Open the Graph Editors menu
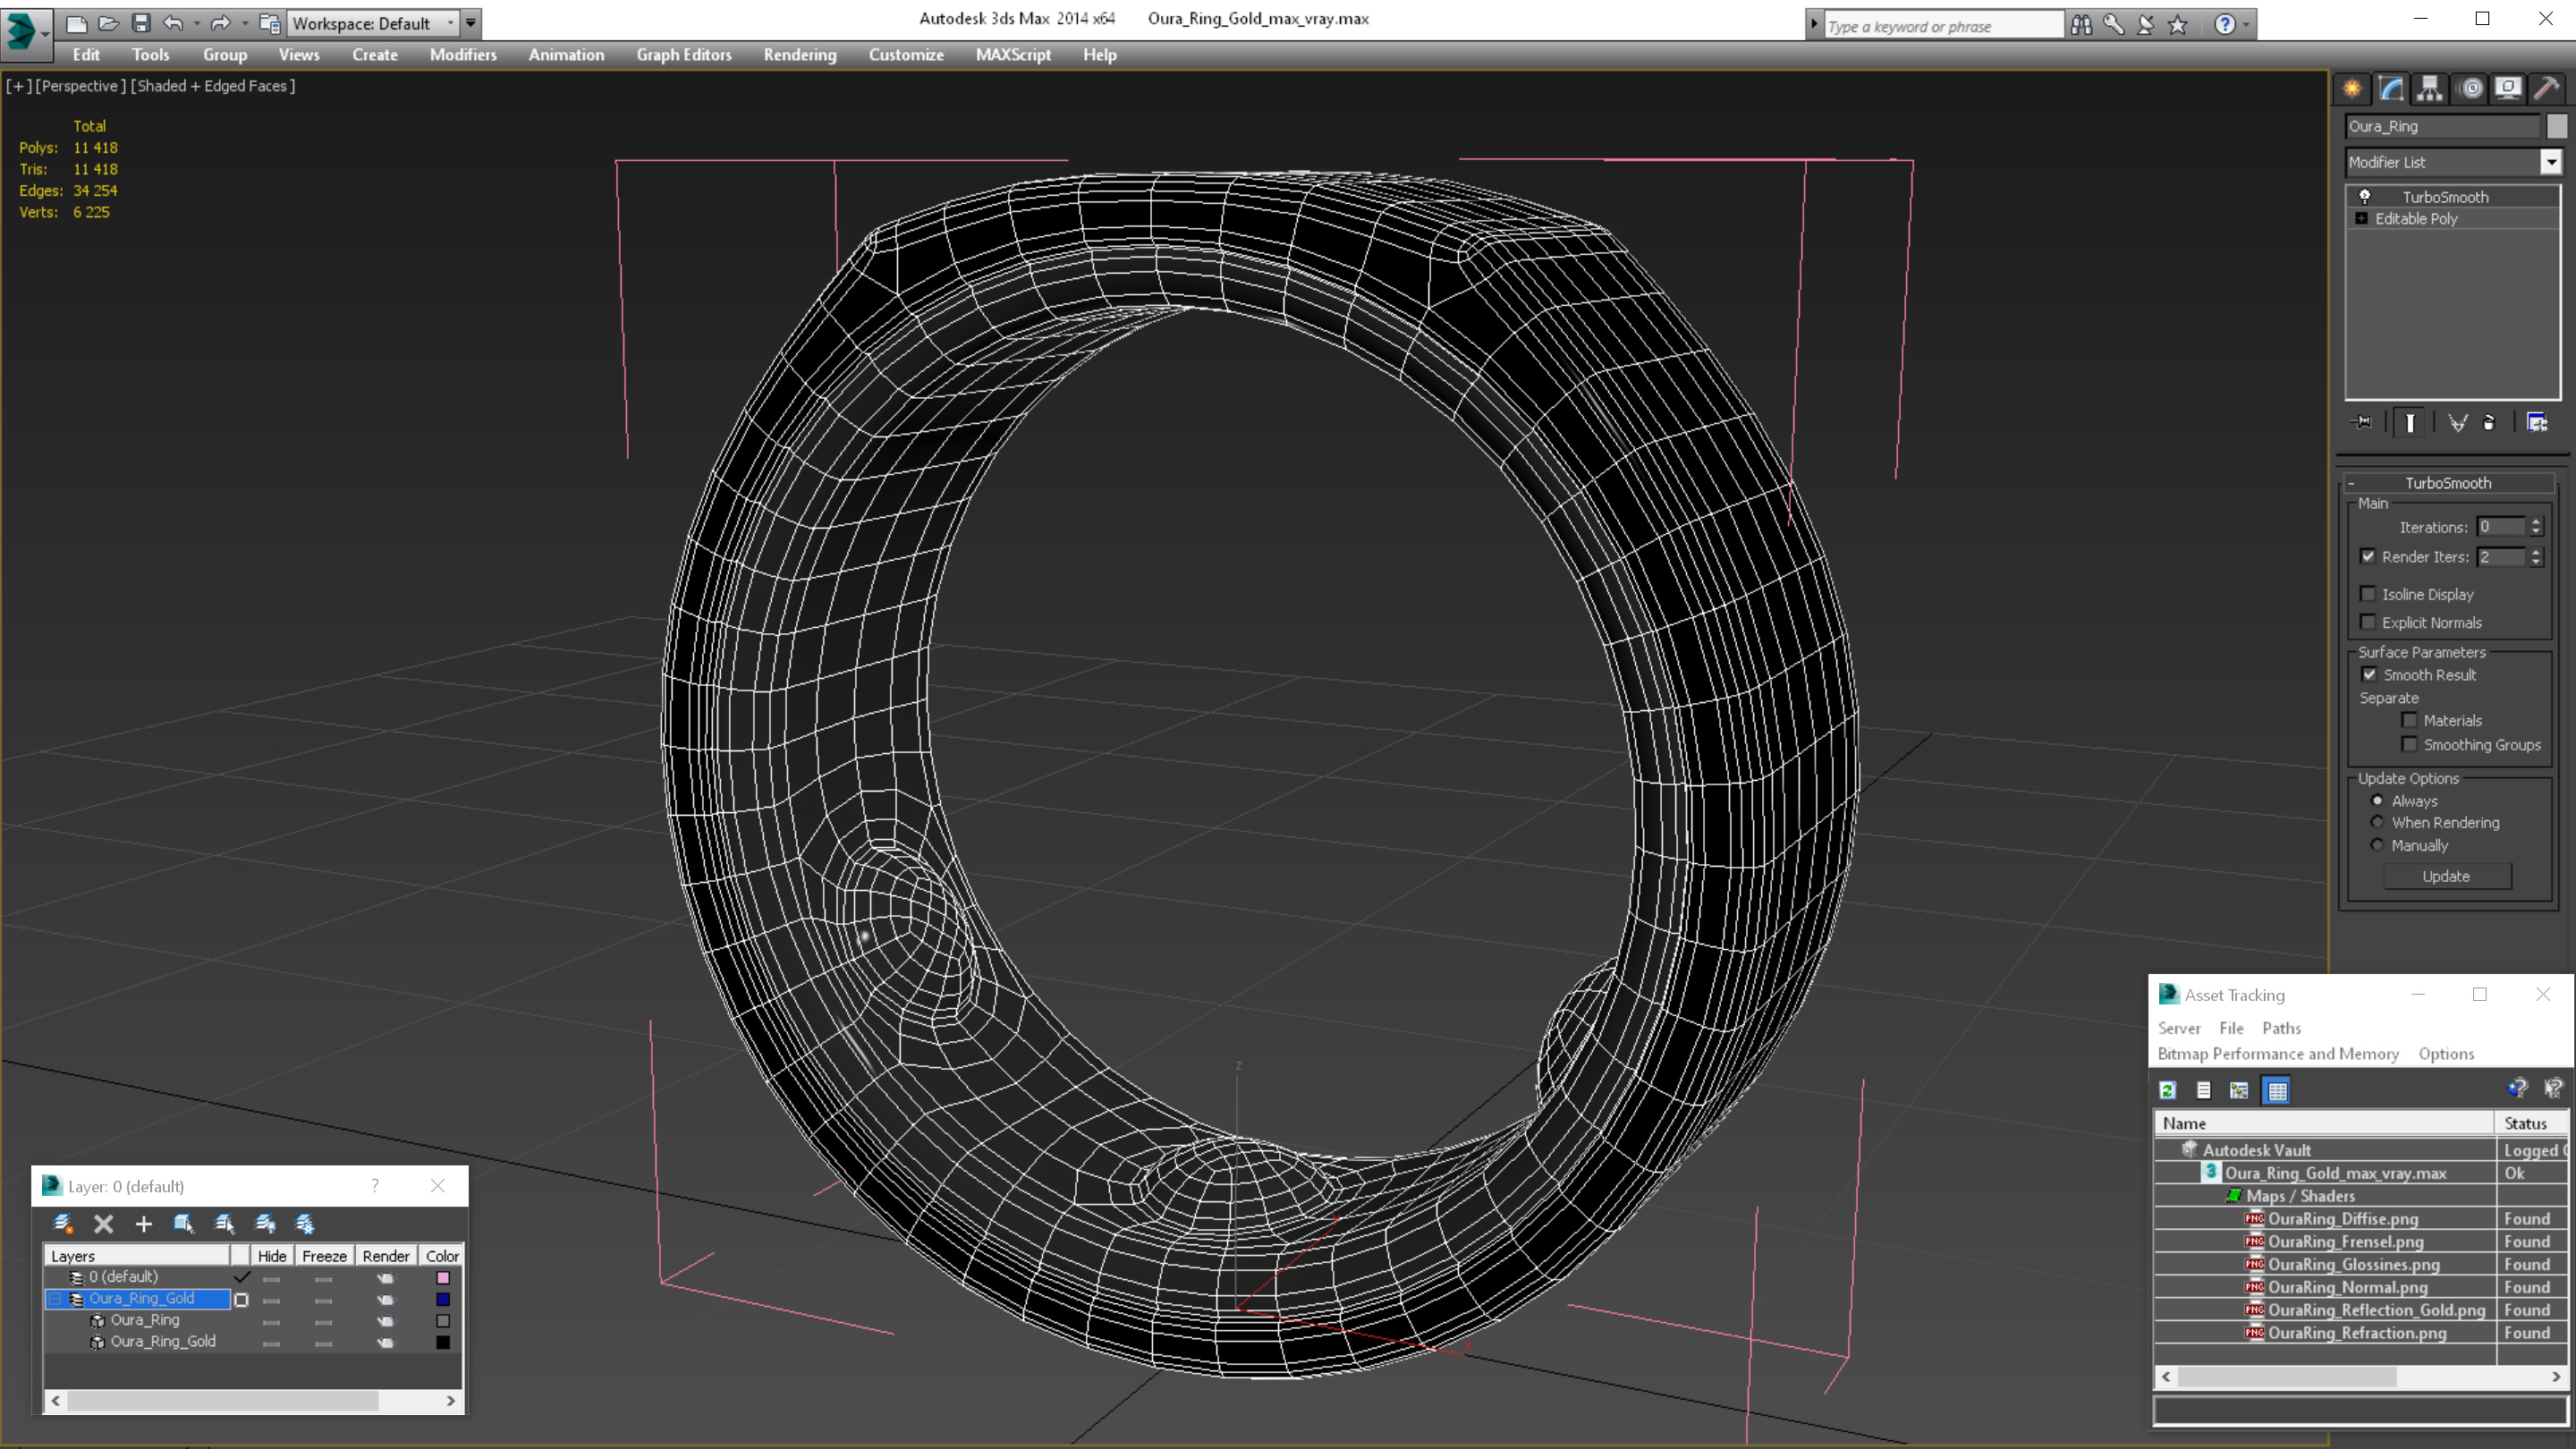Image resolution: width=2576 pixels, height=1449 pixels. click(x=684, y=55)
